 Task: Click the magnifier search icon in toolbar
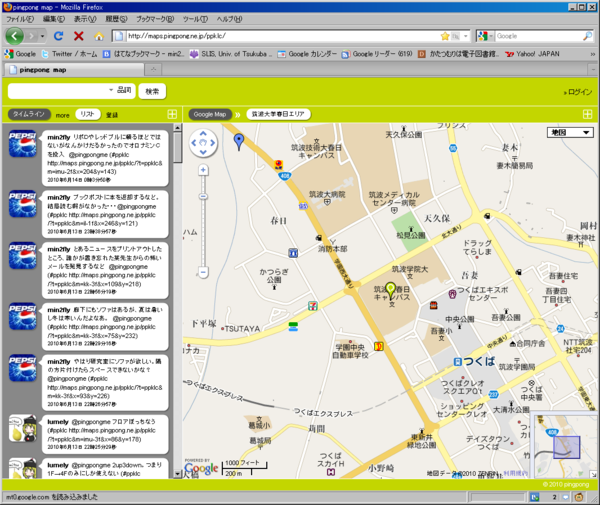tap(587, 36)
